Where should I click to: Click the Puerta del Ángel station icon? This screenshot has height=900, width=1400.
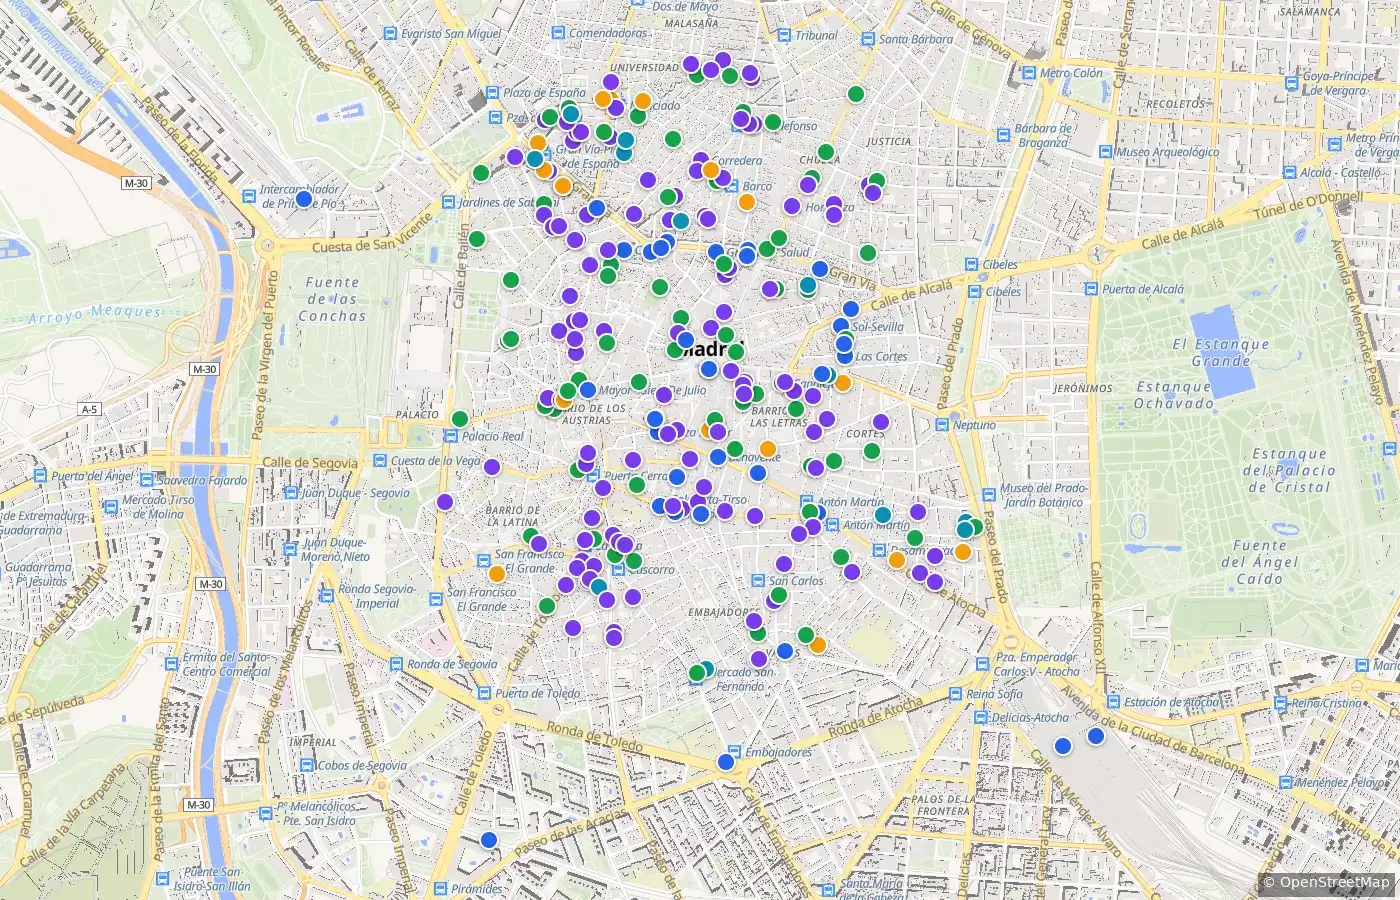tap(41, 476)
